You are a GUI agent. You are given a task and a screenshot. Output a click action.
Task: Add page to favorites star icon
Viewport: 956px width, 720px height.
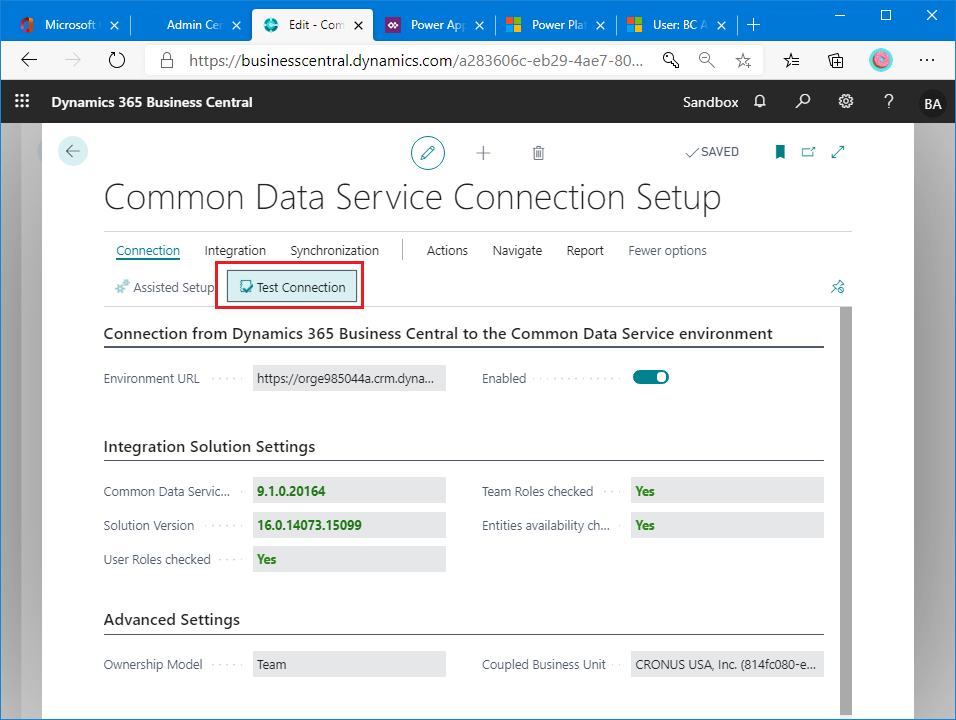click(743, 60)
